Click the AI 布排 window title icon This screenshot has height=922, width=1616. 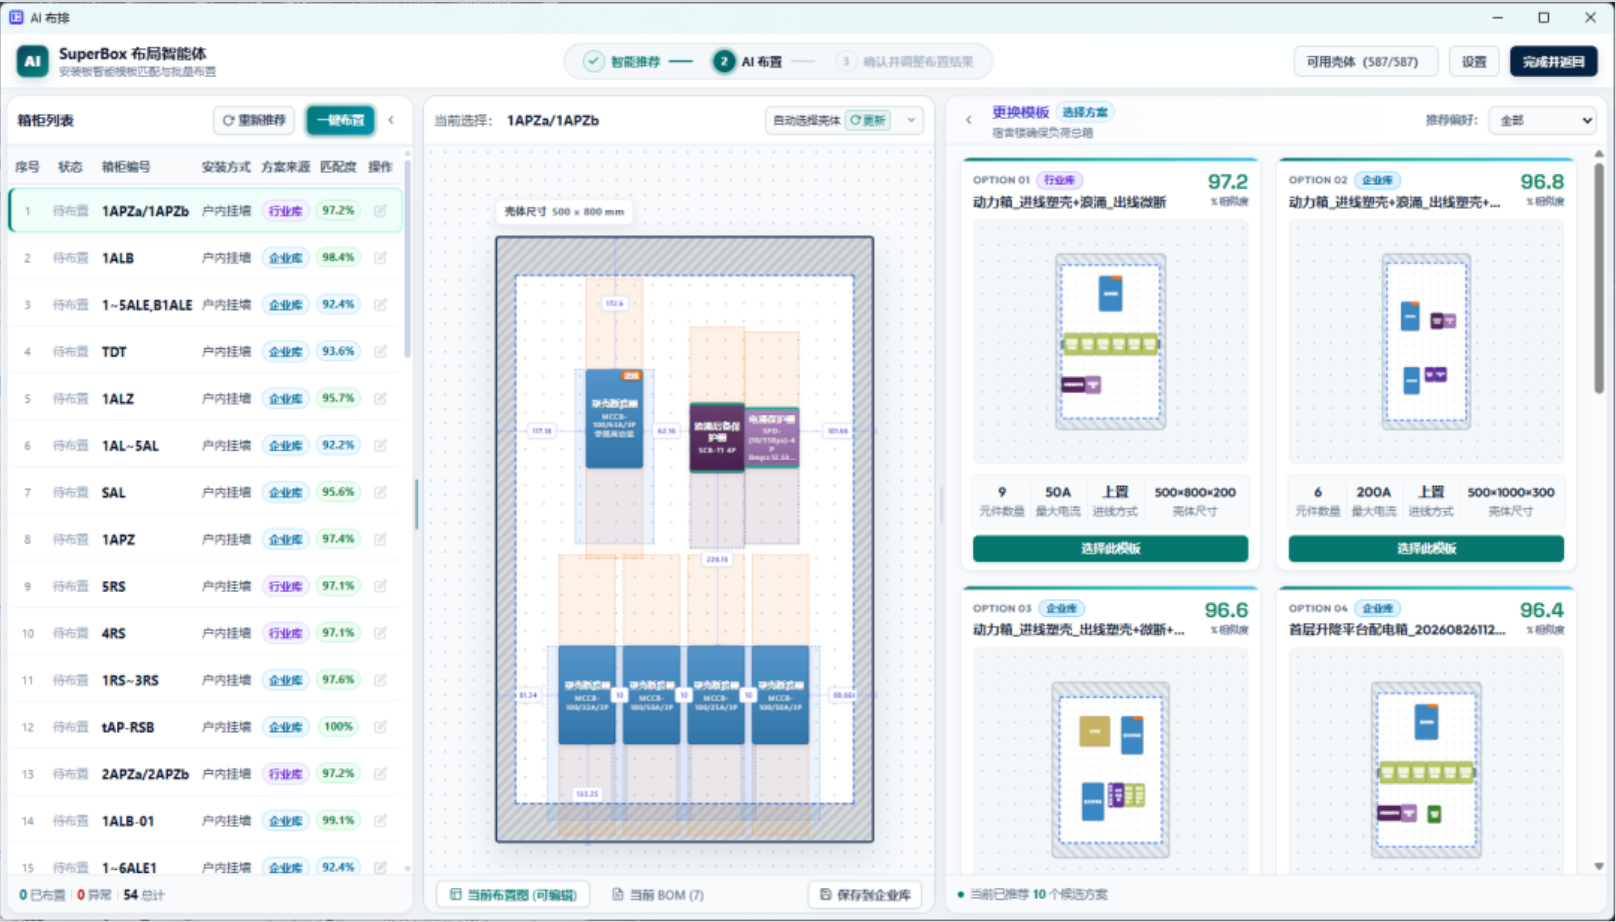(16, 17)
